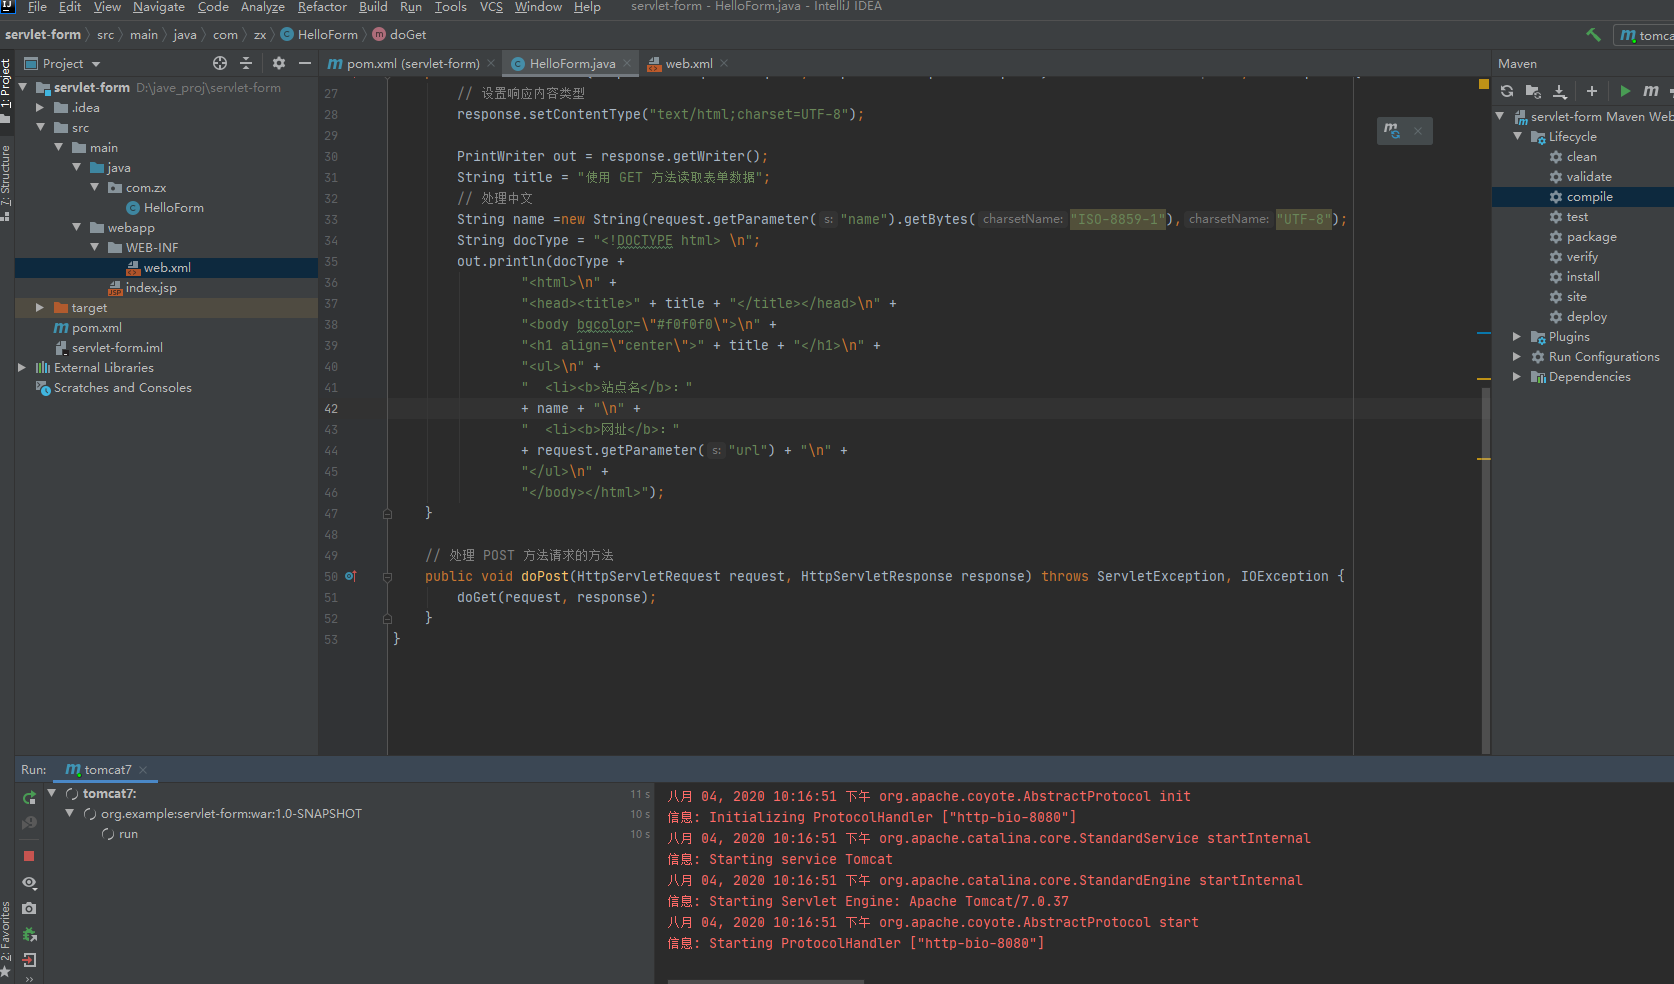Image resolution: width=1674 pixels, height=984 pixels.
Task: Select the Maven deploy lifecycle goal
Action: coord(1587,317)
